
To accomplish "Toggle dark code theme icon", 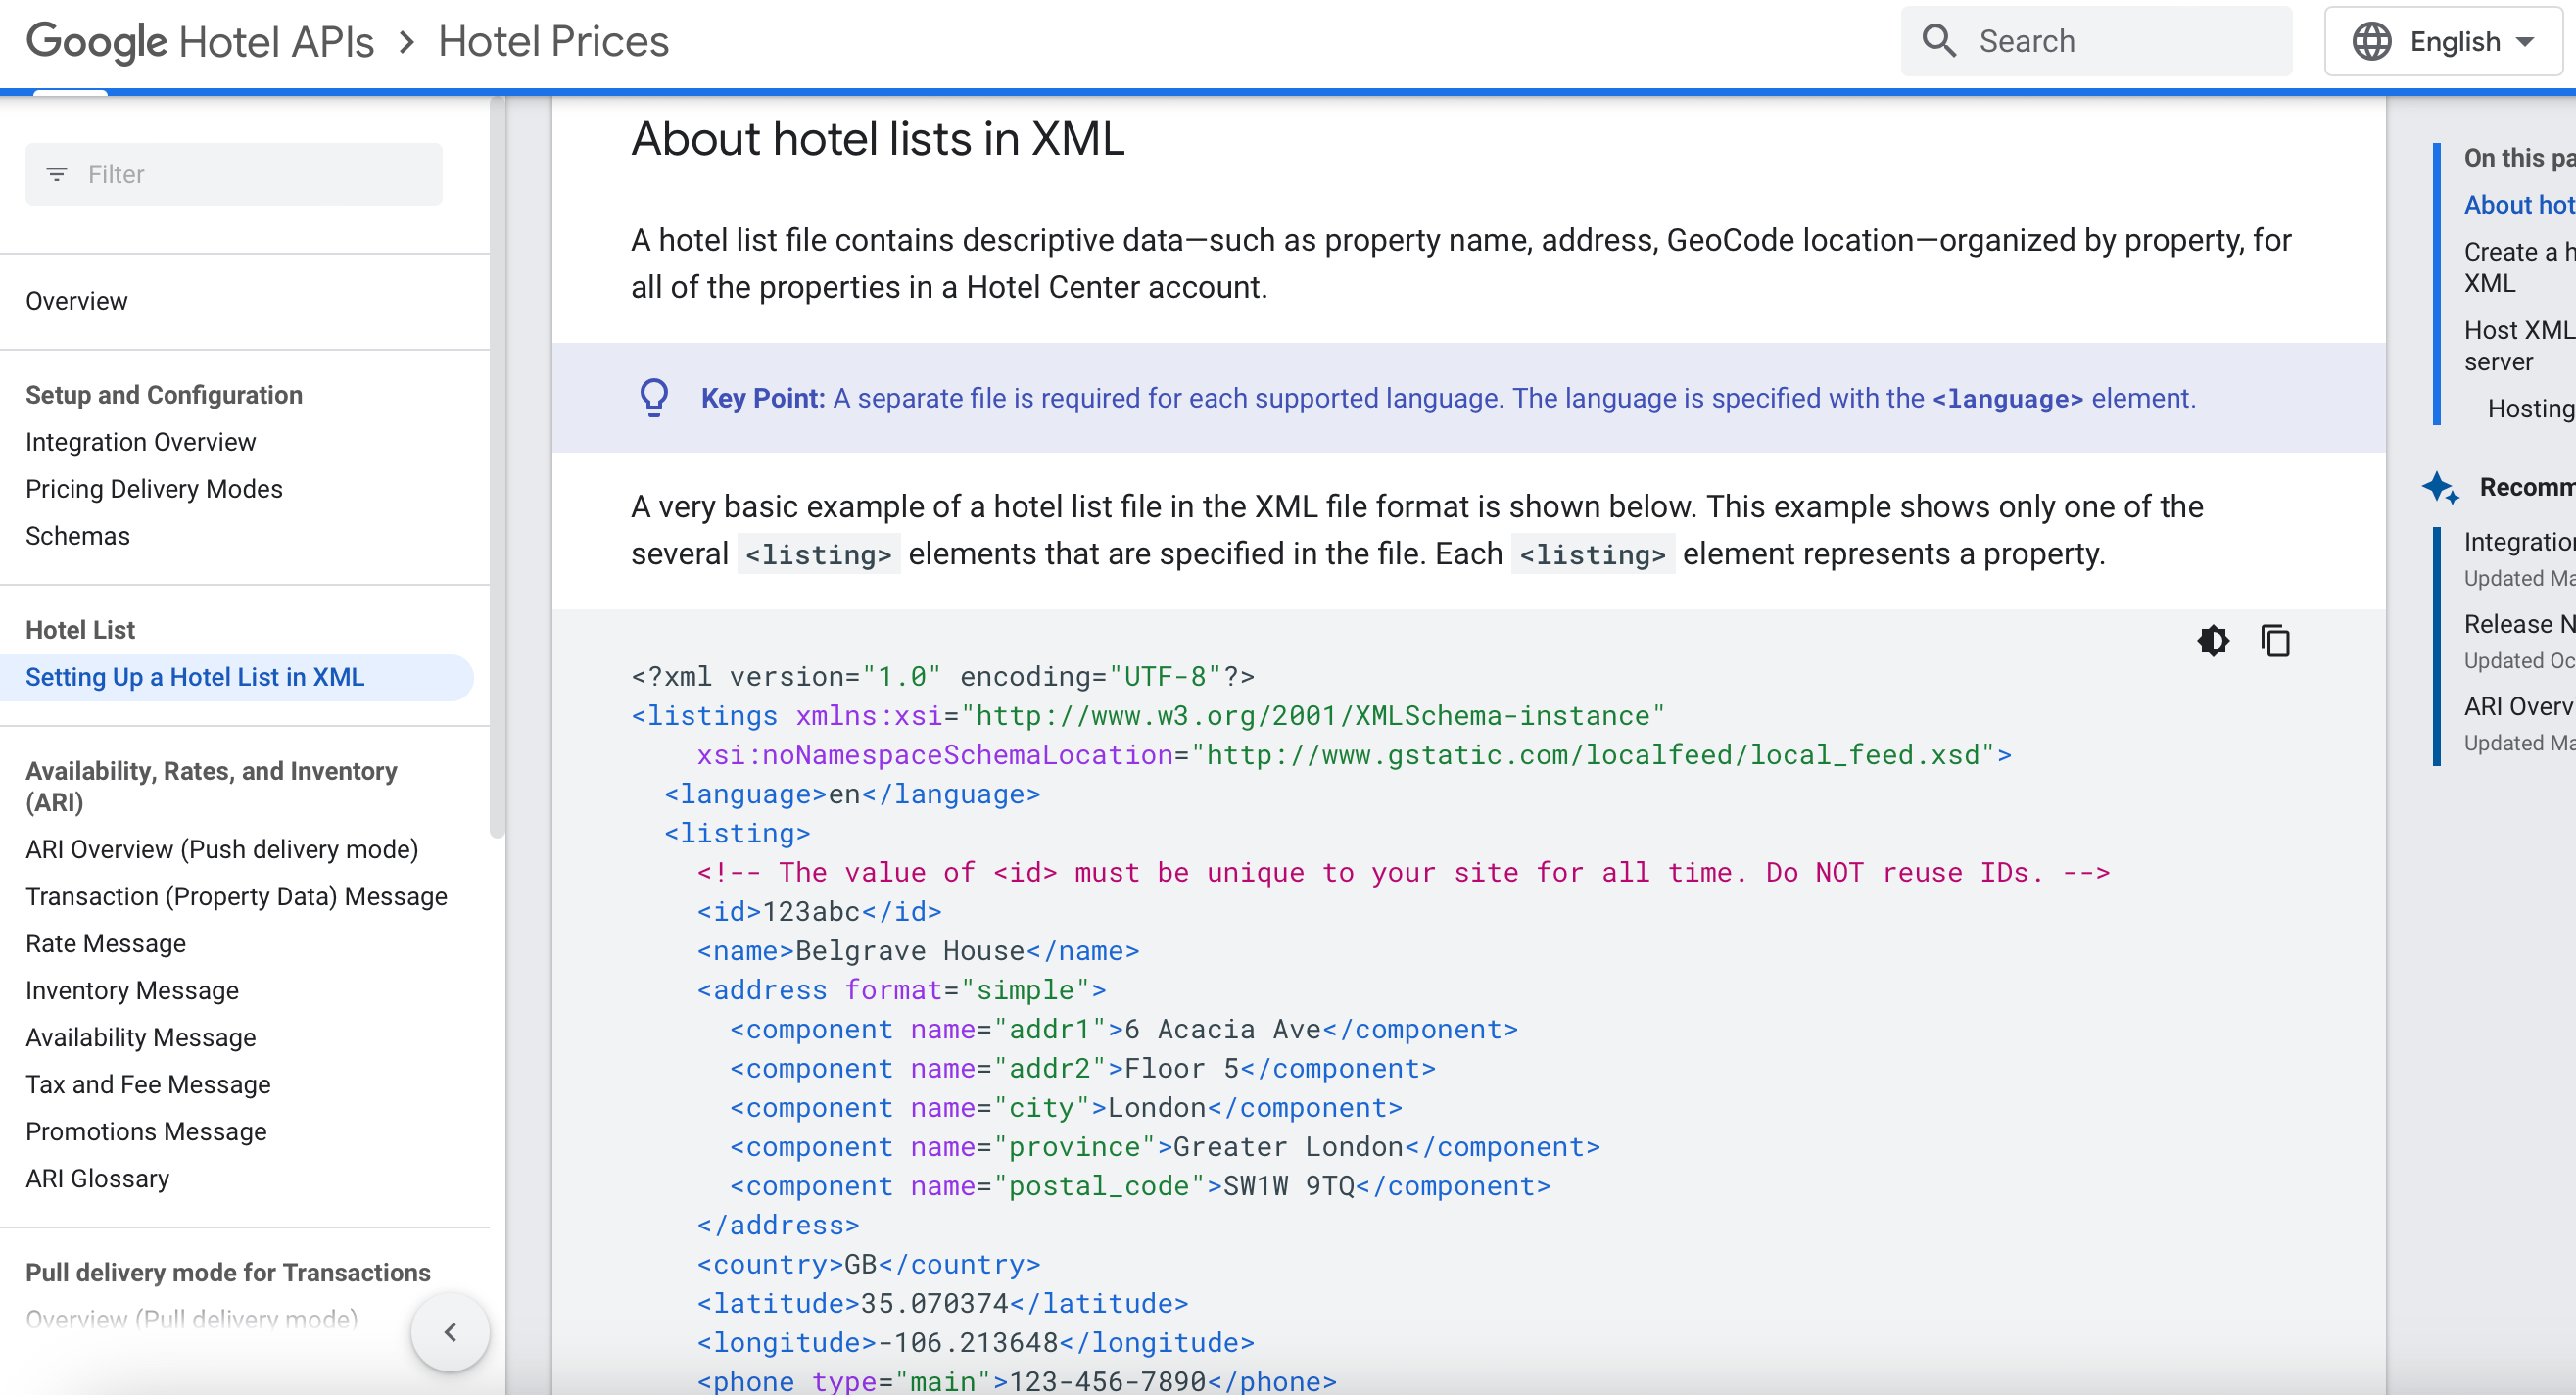I will click(x=2213, y=640).
